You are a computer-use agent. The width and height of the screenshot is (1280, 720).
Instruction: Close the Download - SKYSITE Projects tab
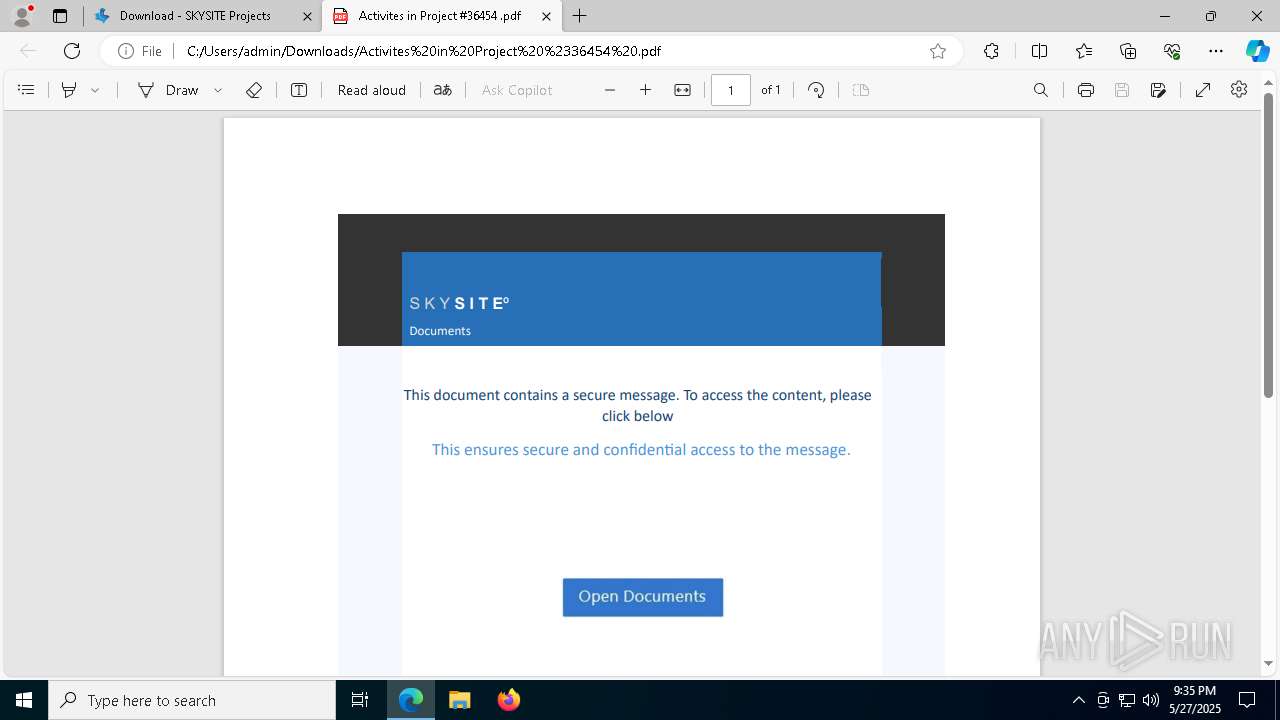point(307,16)
